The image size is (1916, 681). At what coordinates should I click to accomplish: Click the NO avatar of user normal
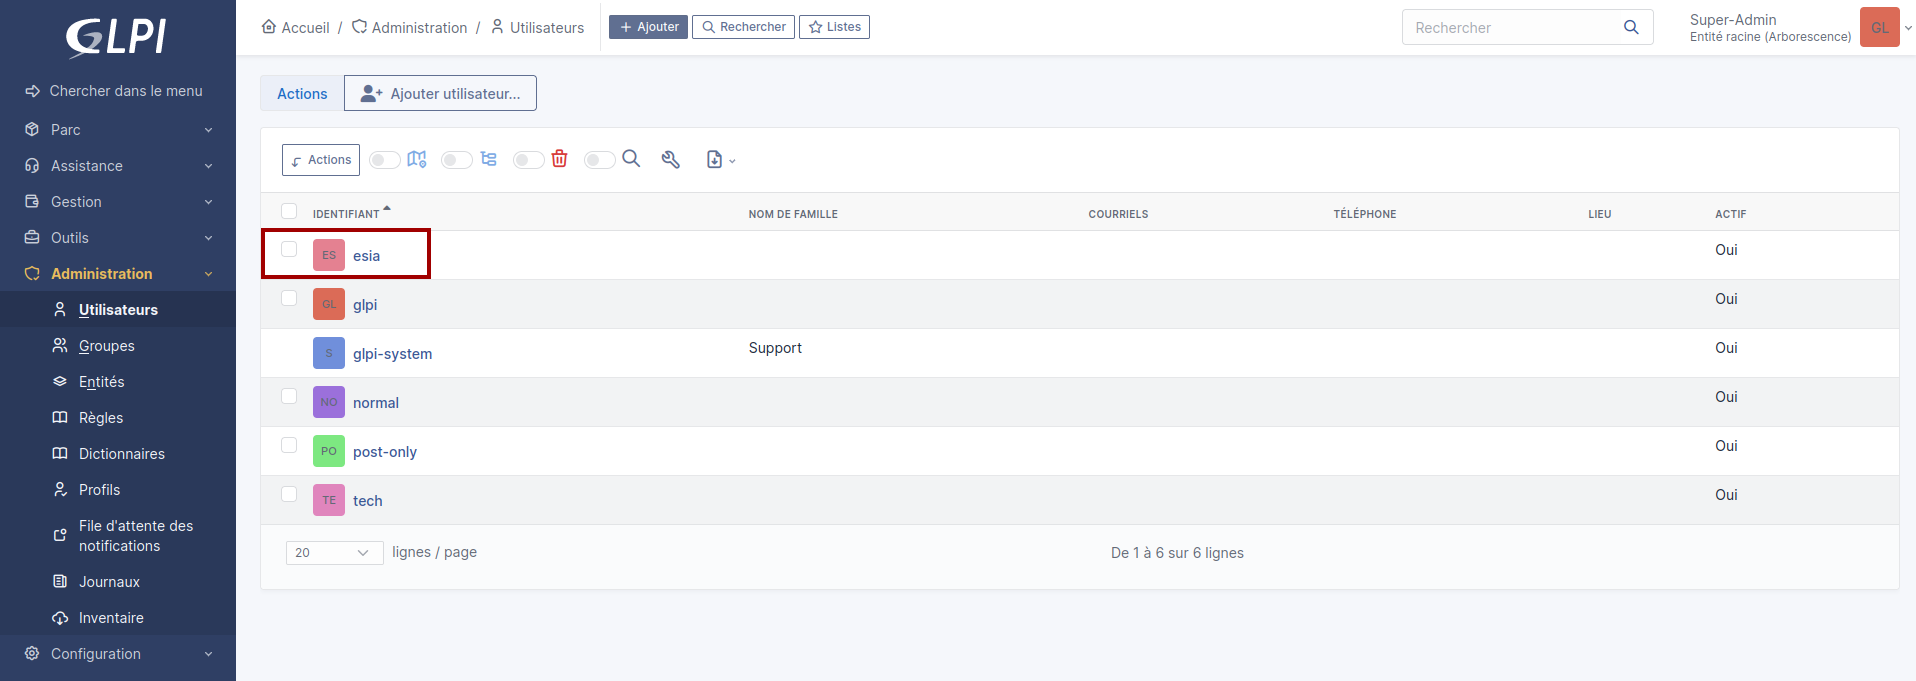(329, 402)
